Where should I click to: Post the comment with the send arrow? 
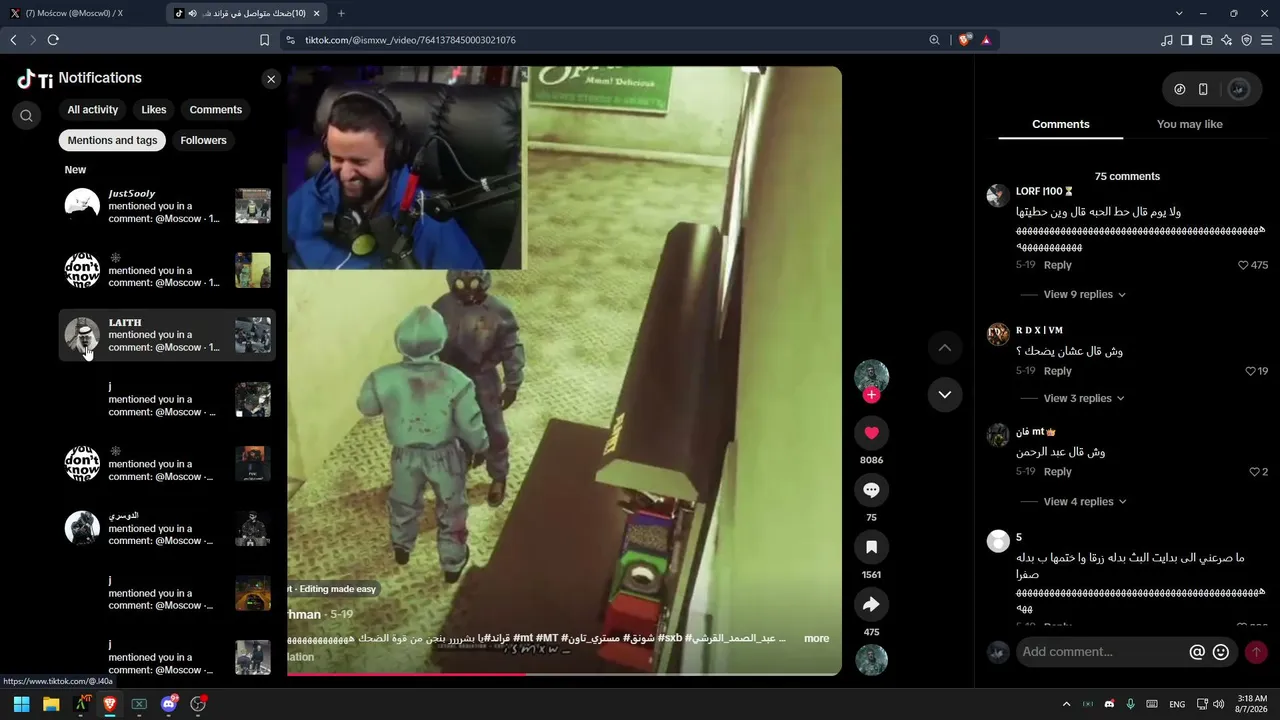point(1256,652)
